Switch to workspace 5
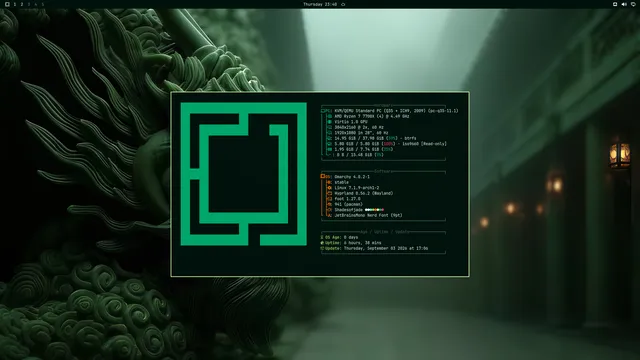The width and height of the screenshot is (640, 360). click(42, 4)
